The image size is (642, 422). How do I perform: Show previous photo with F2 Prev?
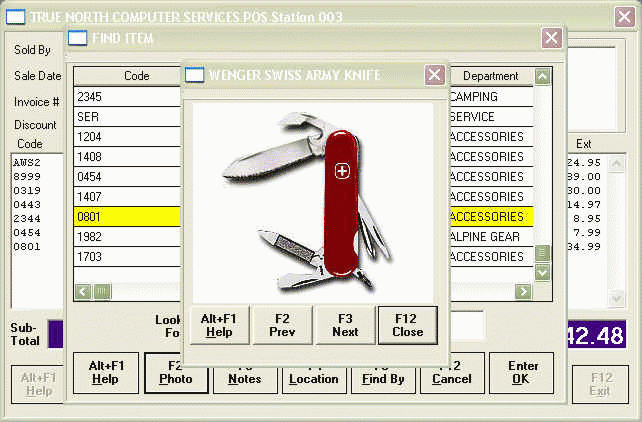click(x=282, y=325)
